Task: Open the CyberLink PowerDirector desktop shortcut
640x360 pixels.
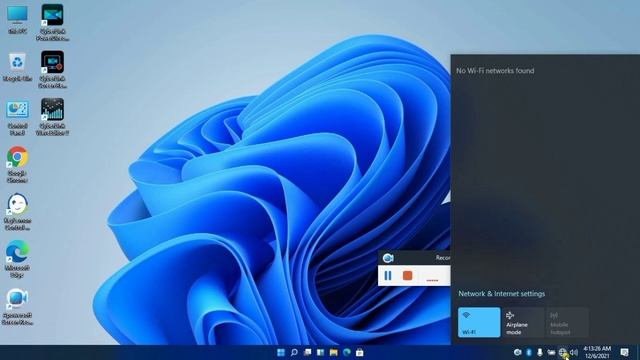Action: (52, 22)
